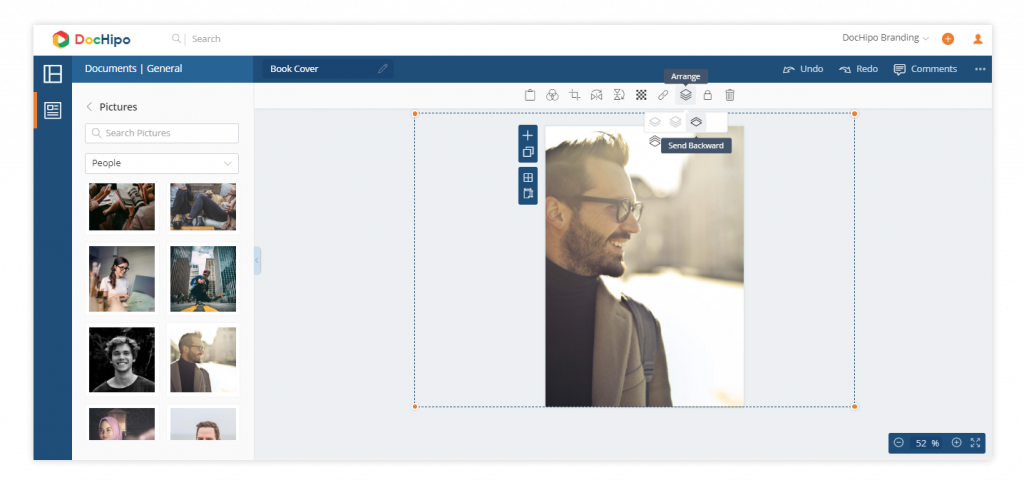Toggle fullscreen with the expand arrows icon

(x=976, y=443)
